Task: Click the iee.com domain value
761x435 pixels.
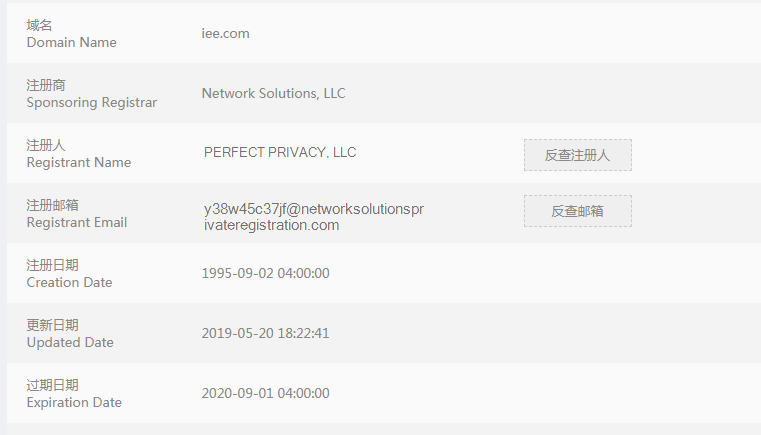Action: (225, 33)
